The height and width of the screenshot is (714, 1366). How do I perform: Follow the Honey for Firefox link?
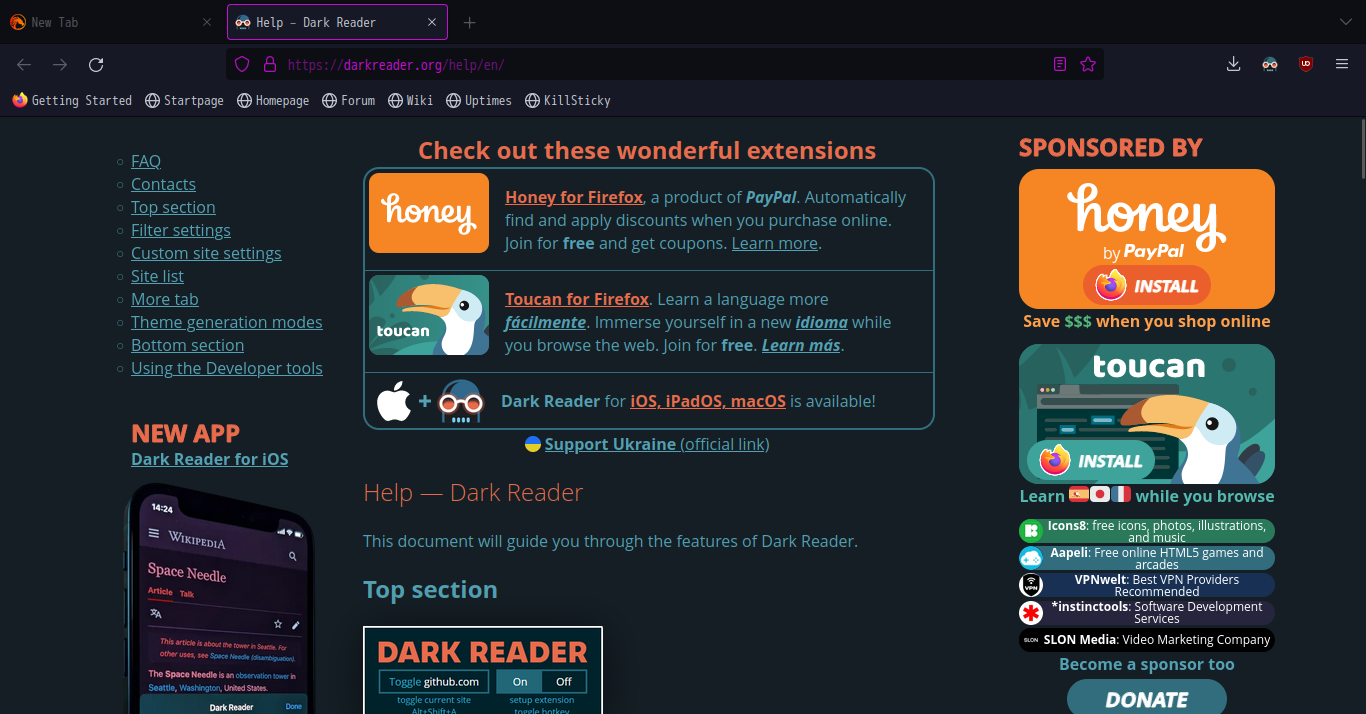(x=574, y=197)
